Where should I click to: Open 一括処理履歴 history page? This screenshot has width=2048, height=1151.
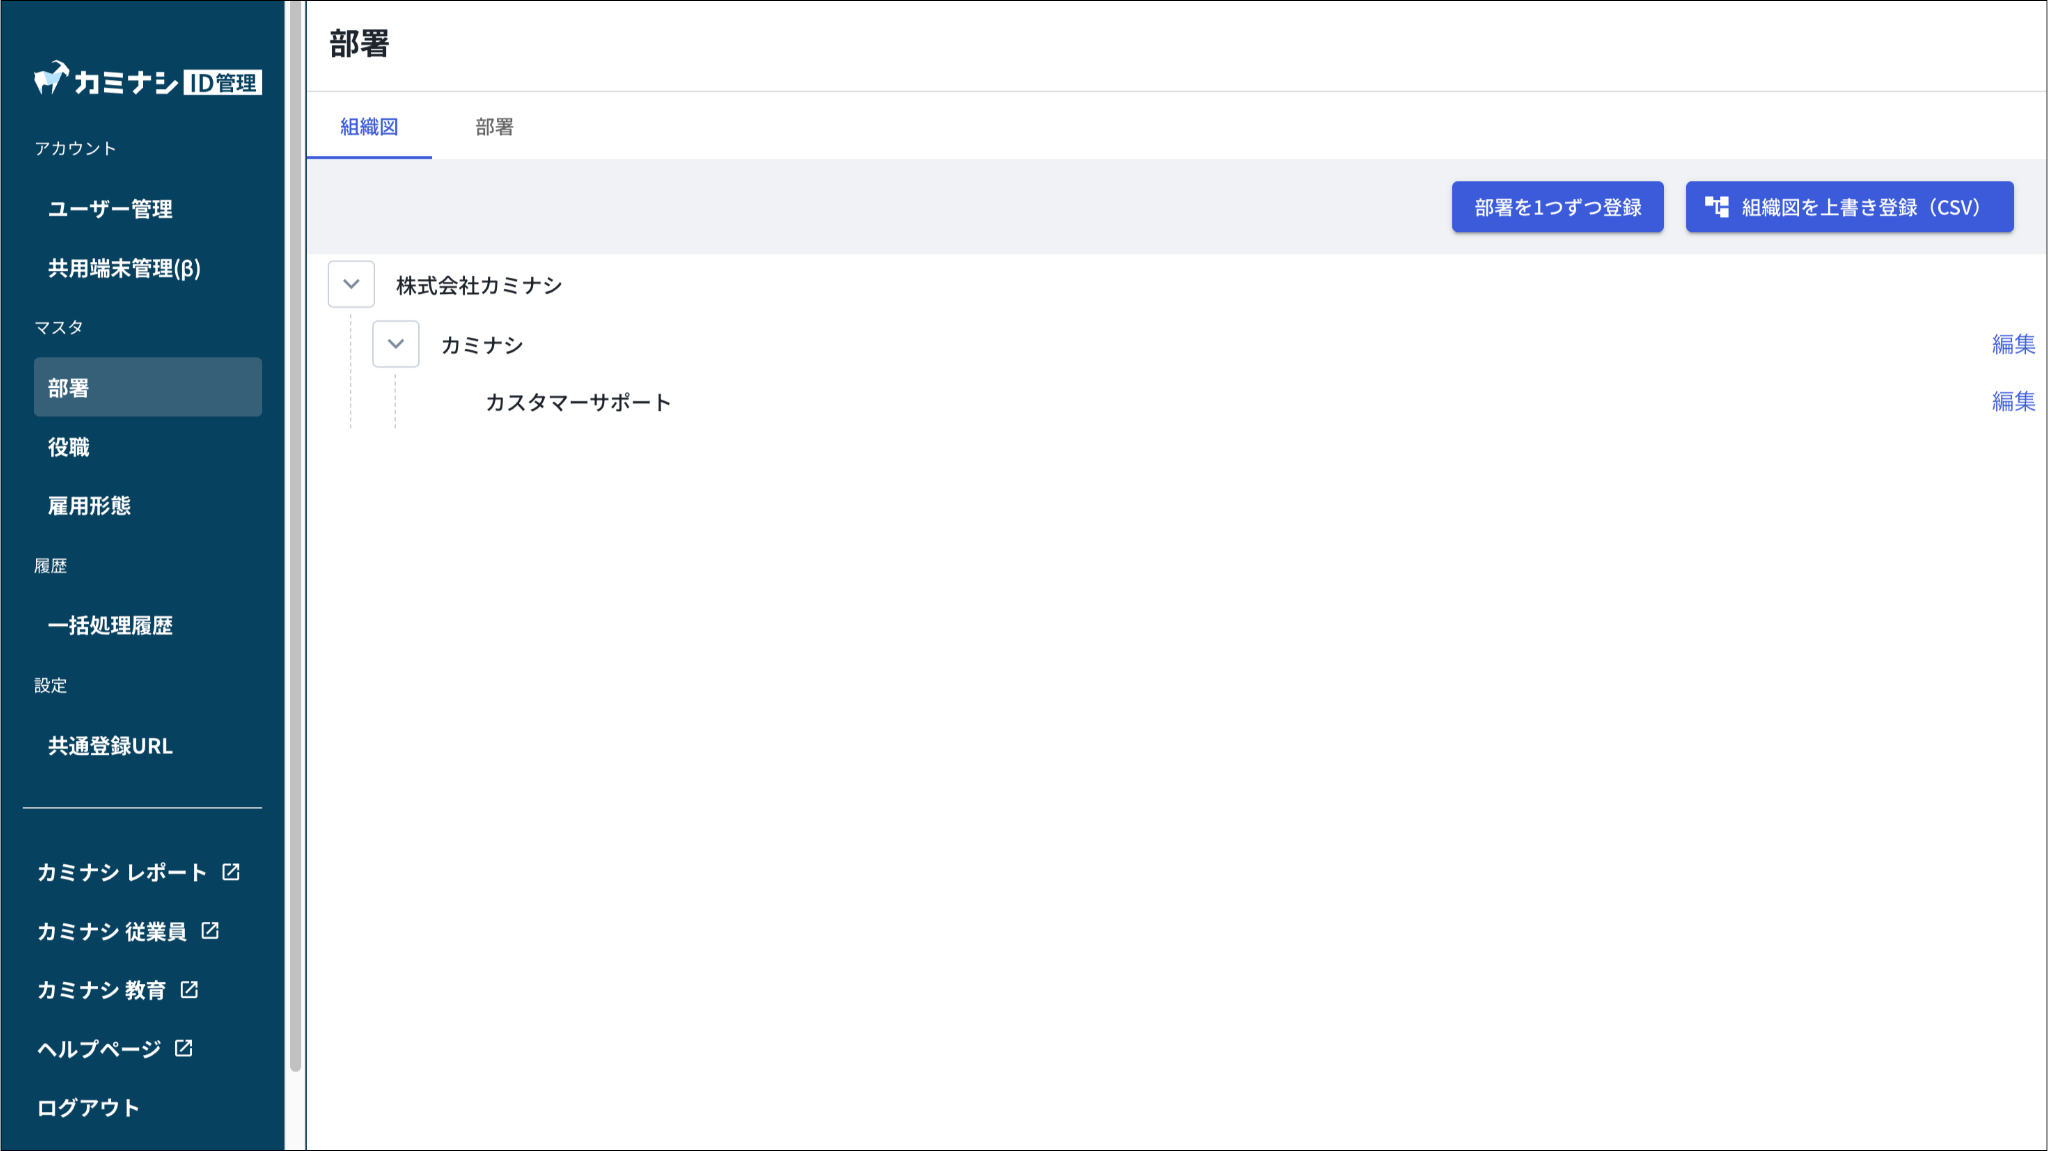coord(110,626)
